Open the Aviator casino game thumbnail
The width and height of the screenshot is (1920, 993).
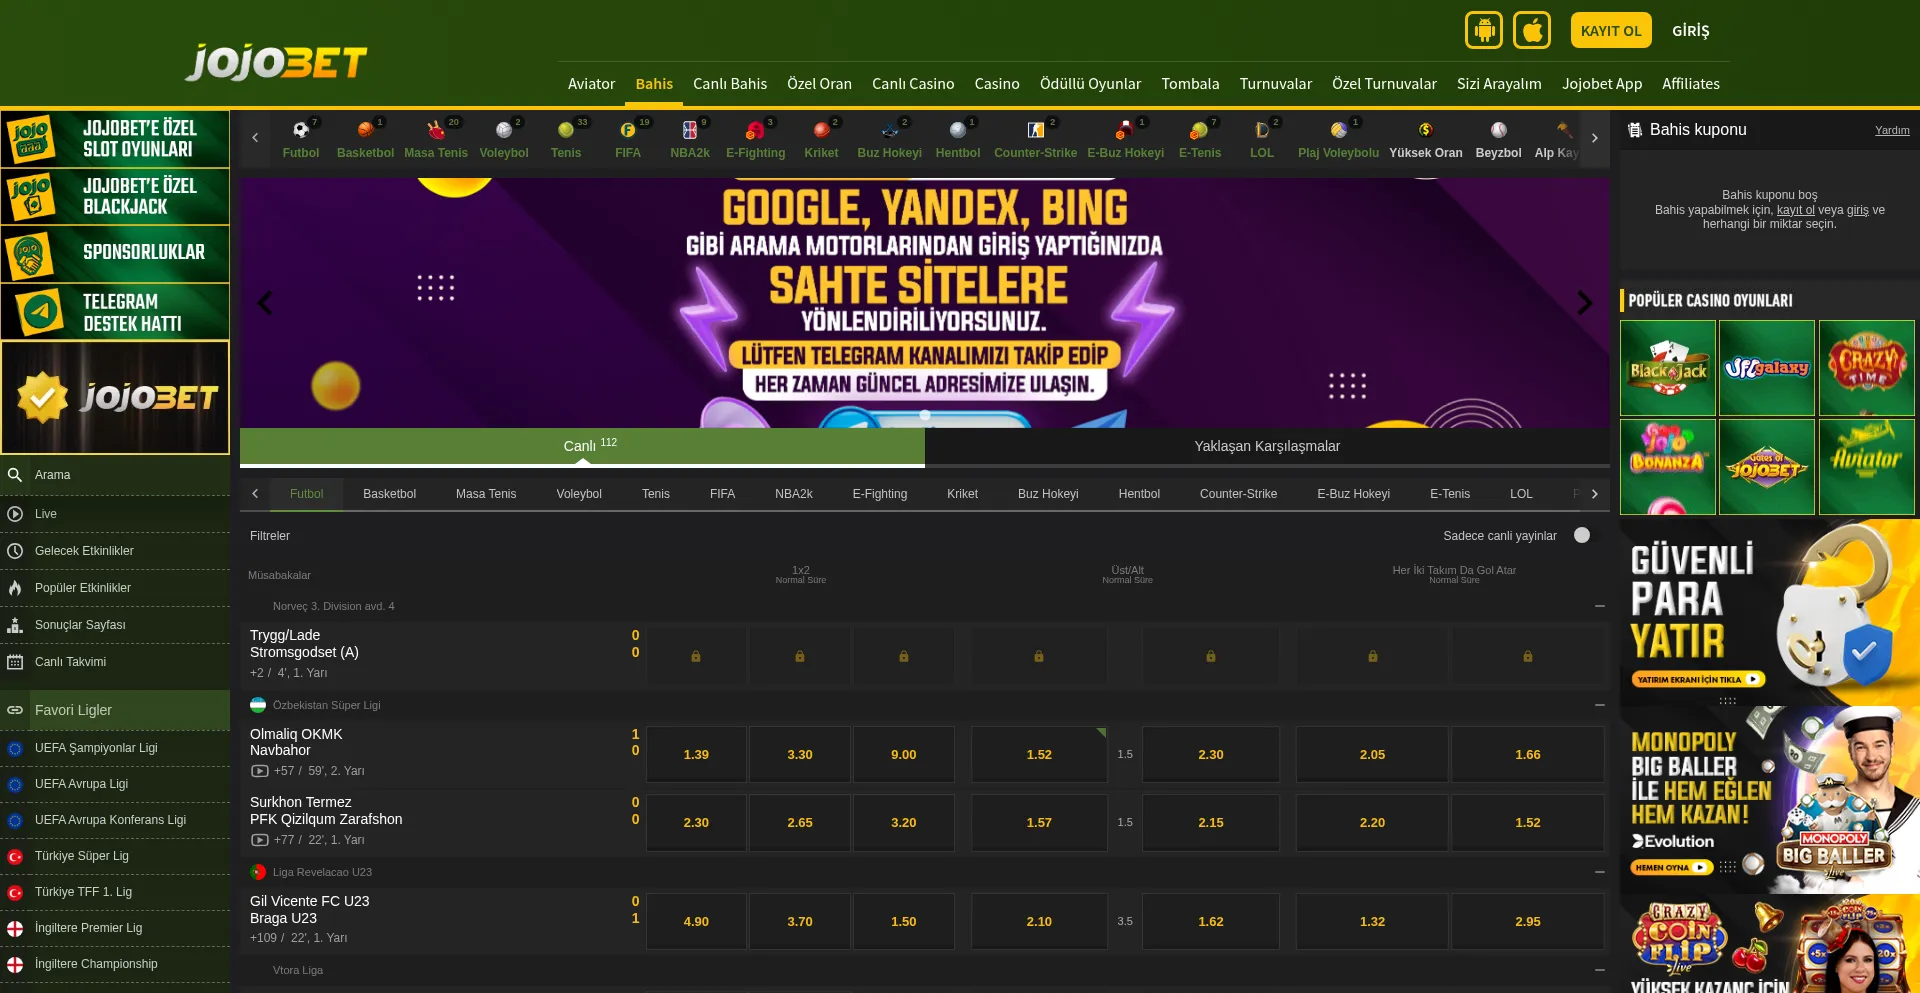coord(1866,466)
